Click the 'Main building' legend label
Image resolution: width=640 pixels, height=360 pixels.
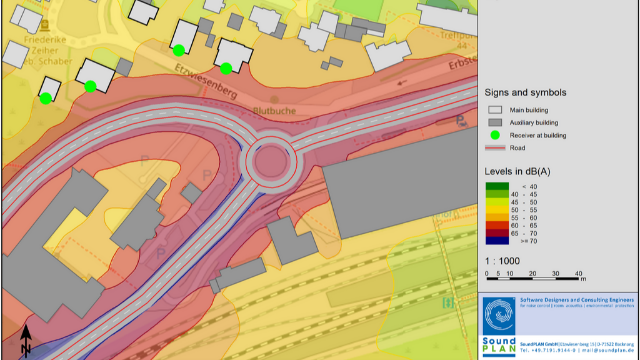[x=529, y=110]
